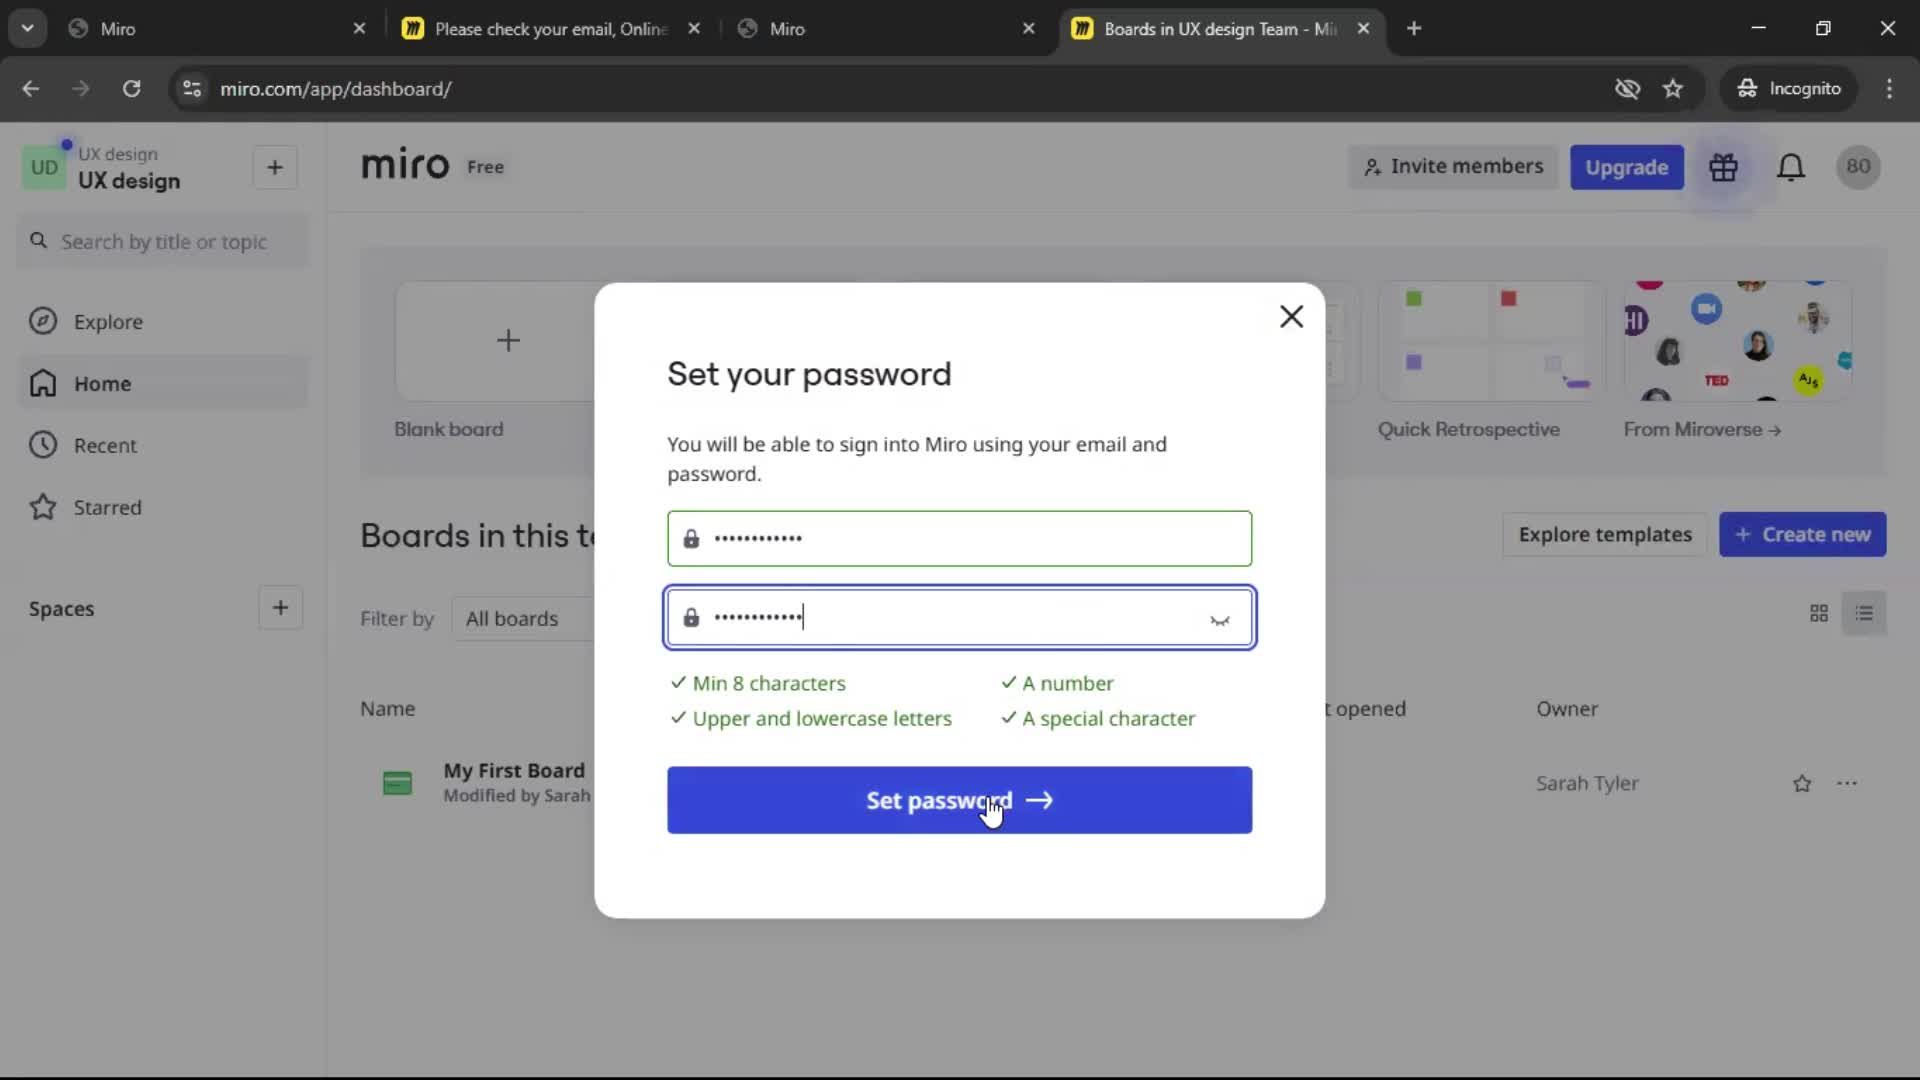This screenshot has height=1080, width=1920.
Task: Go back in browser history
Action: tap(31, 89)
